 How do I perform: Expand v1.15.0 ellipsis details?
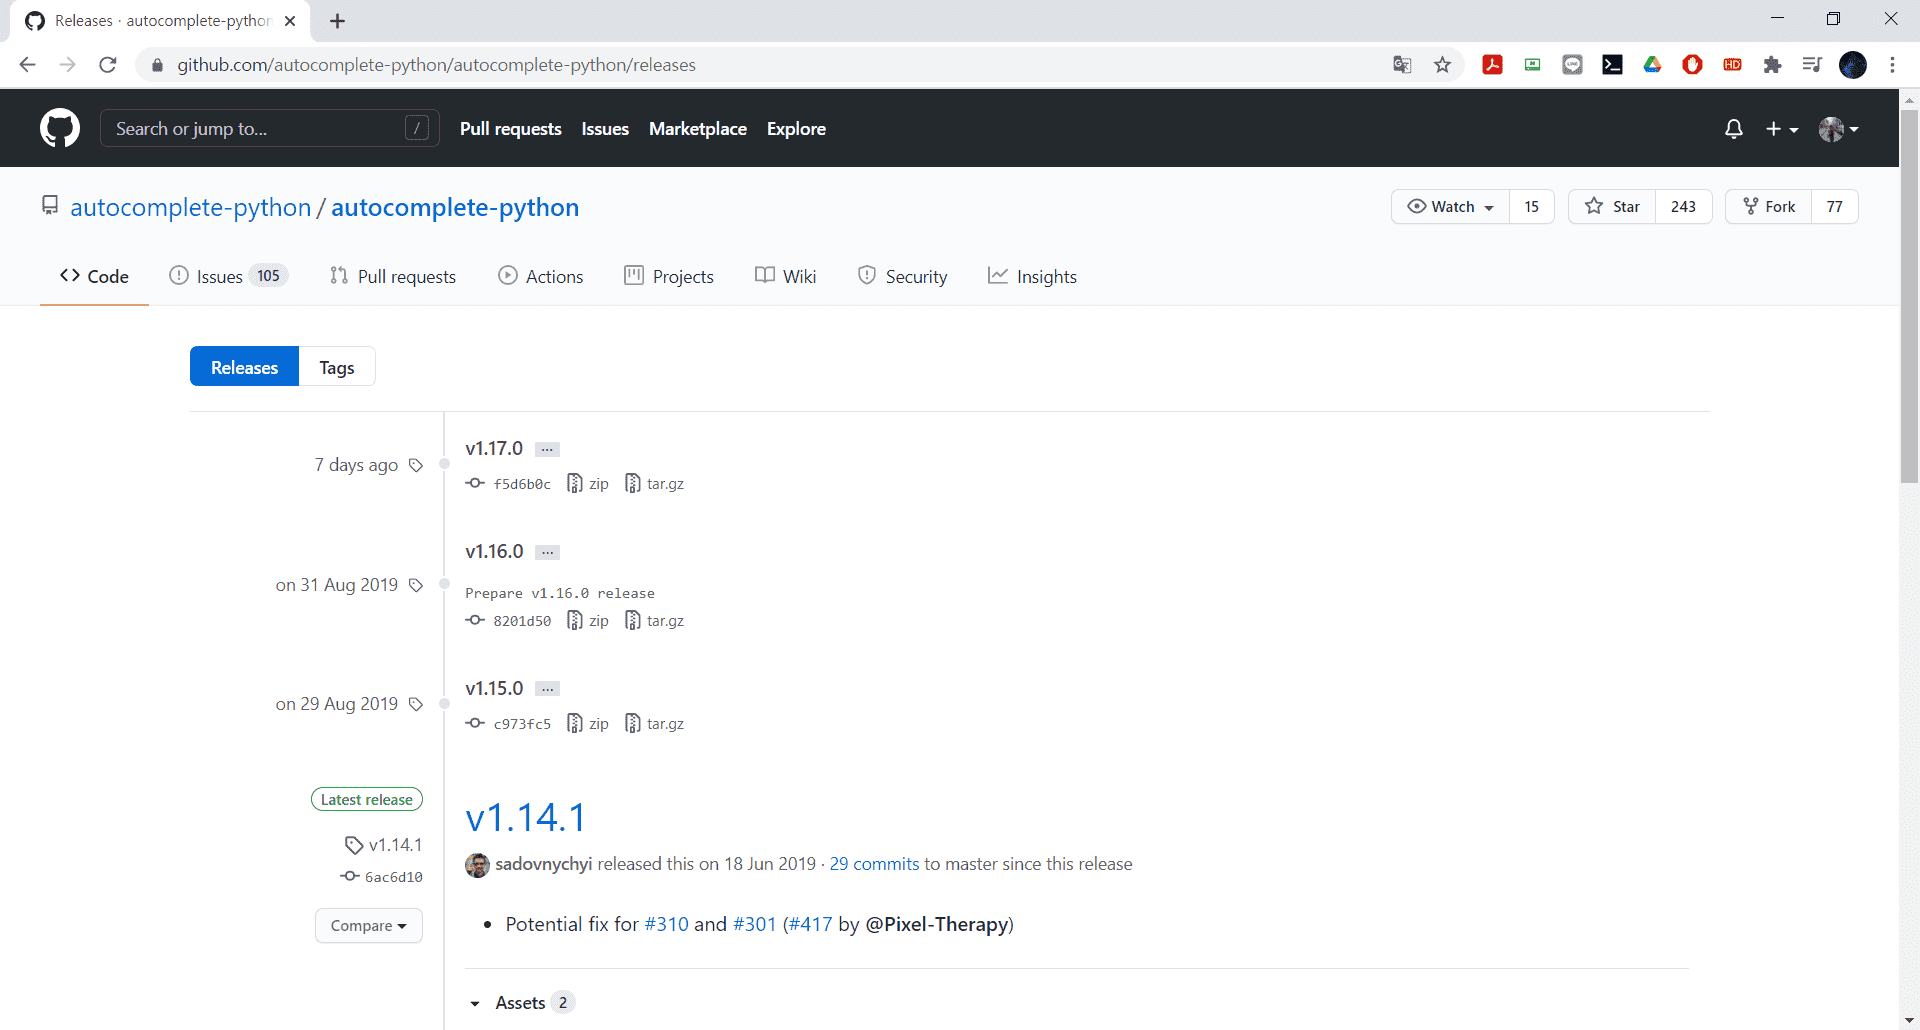(547, 689)
